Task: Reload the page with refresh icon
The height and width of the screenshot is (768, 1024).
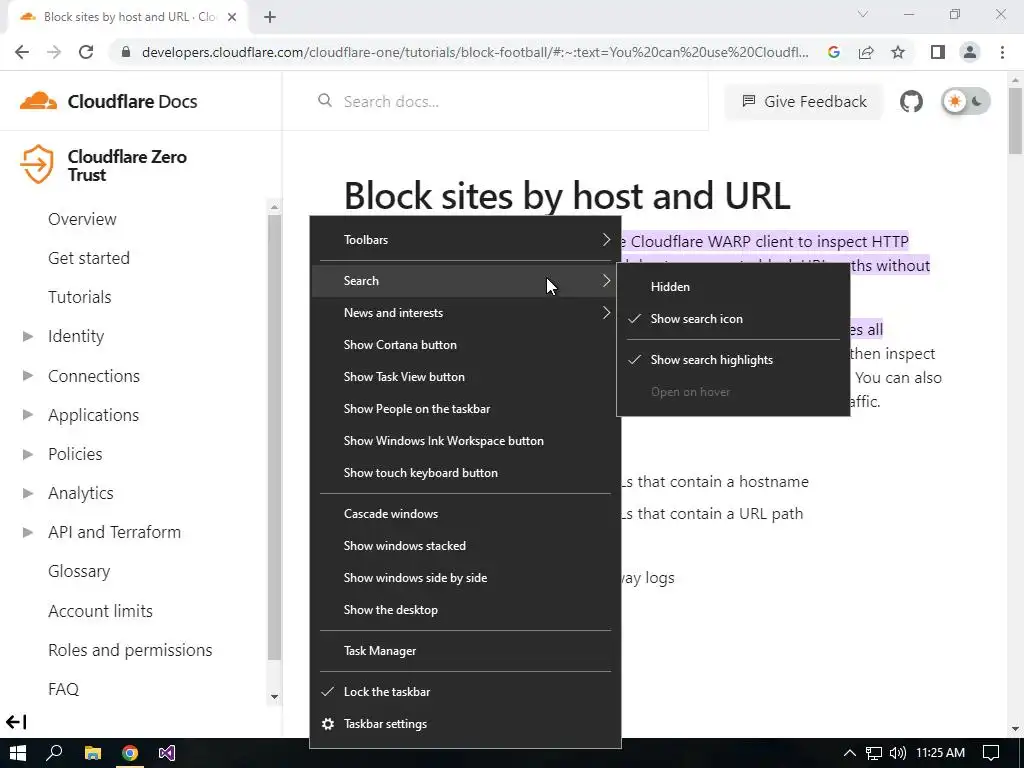Action: [86, 52]
